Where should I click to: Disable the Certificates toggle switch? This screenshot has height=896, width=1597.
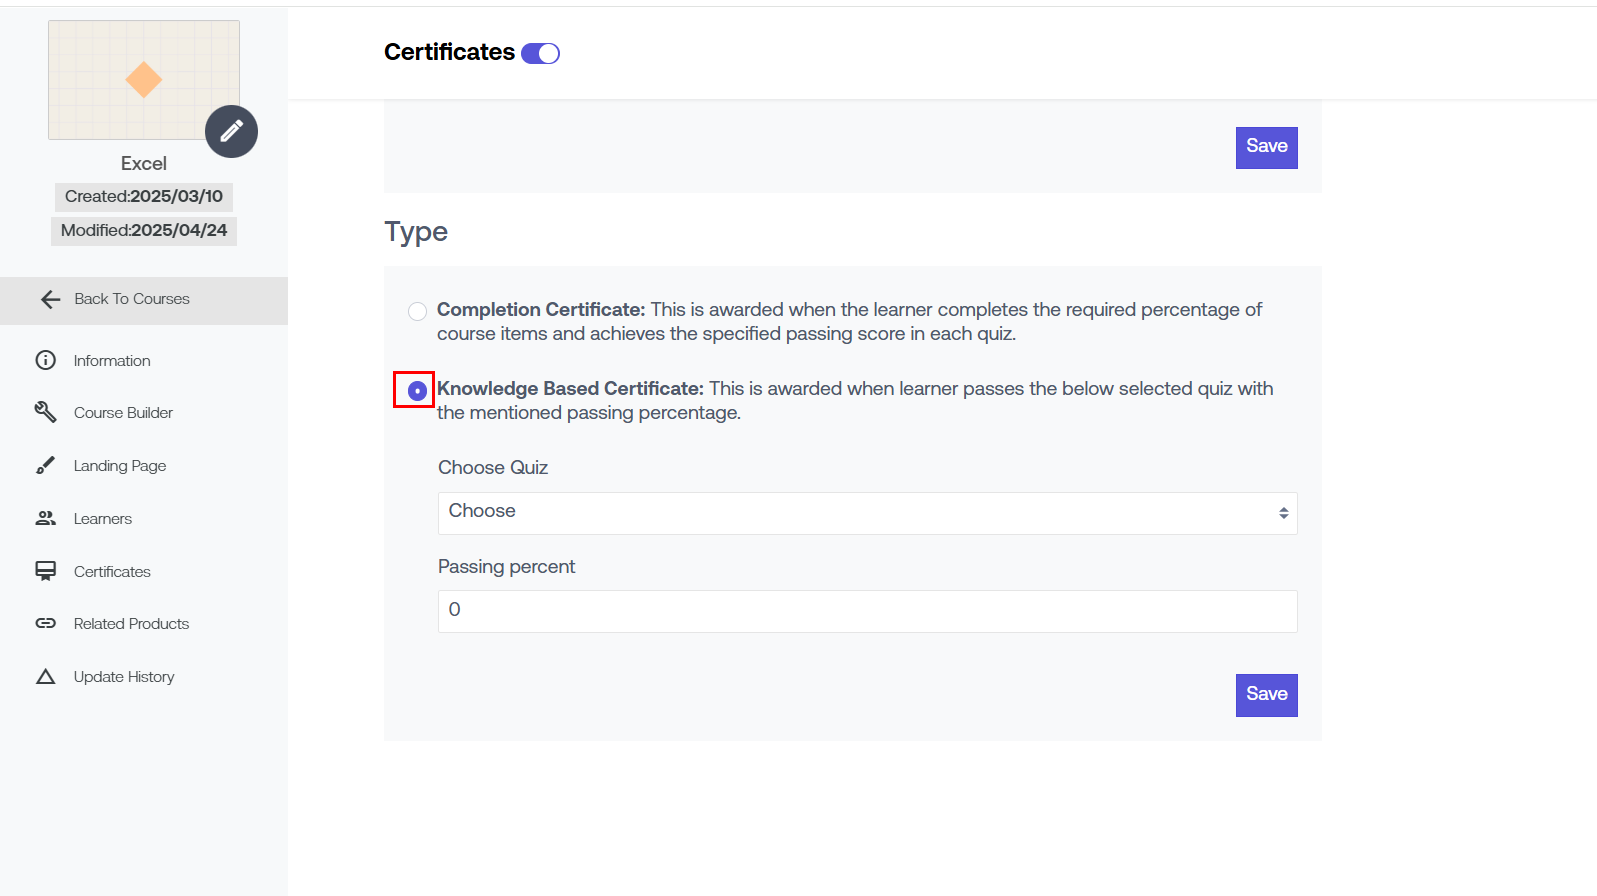click(x=540, y=53)
